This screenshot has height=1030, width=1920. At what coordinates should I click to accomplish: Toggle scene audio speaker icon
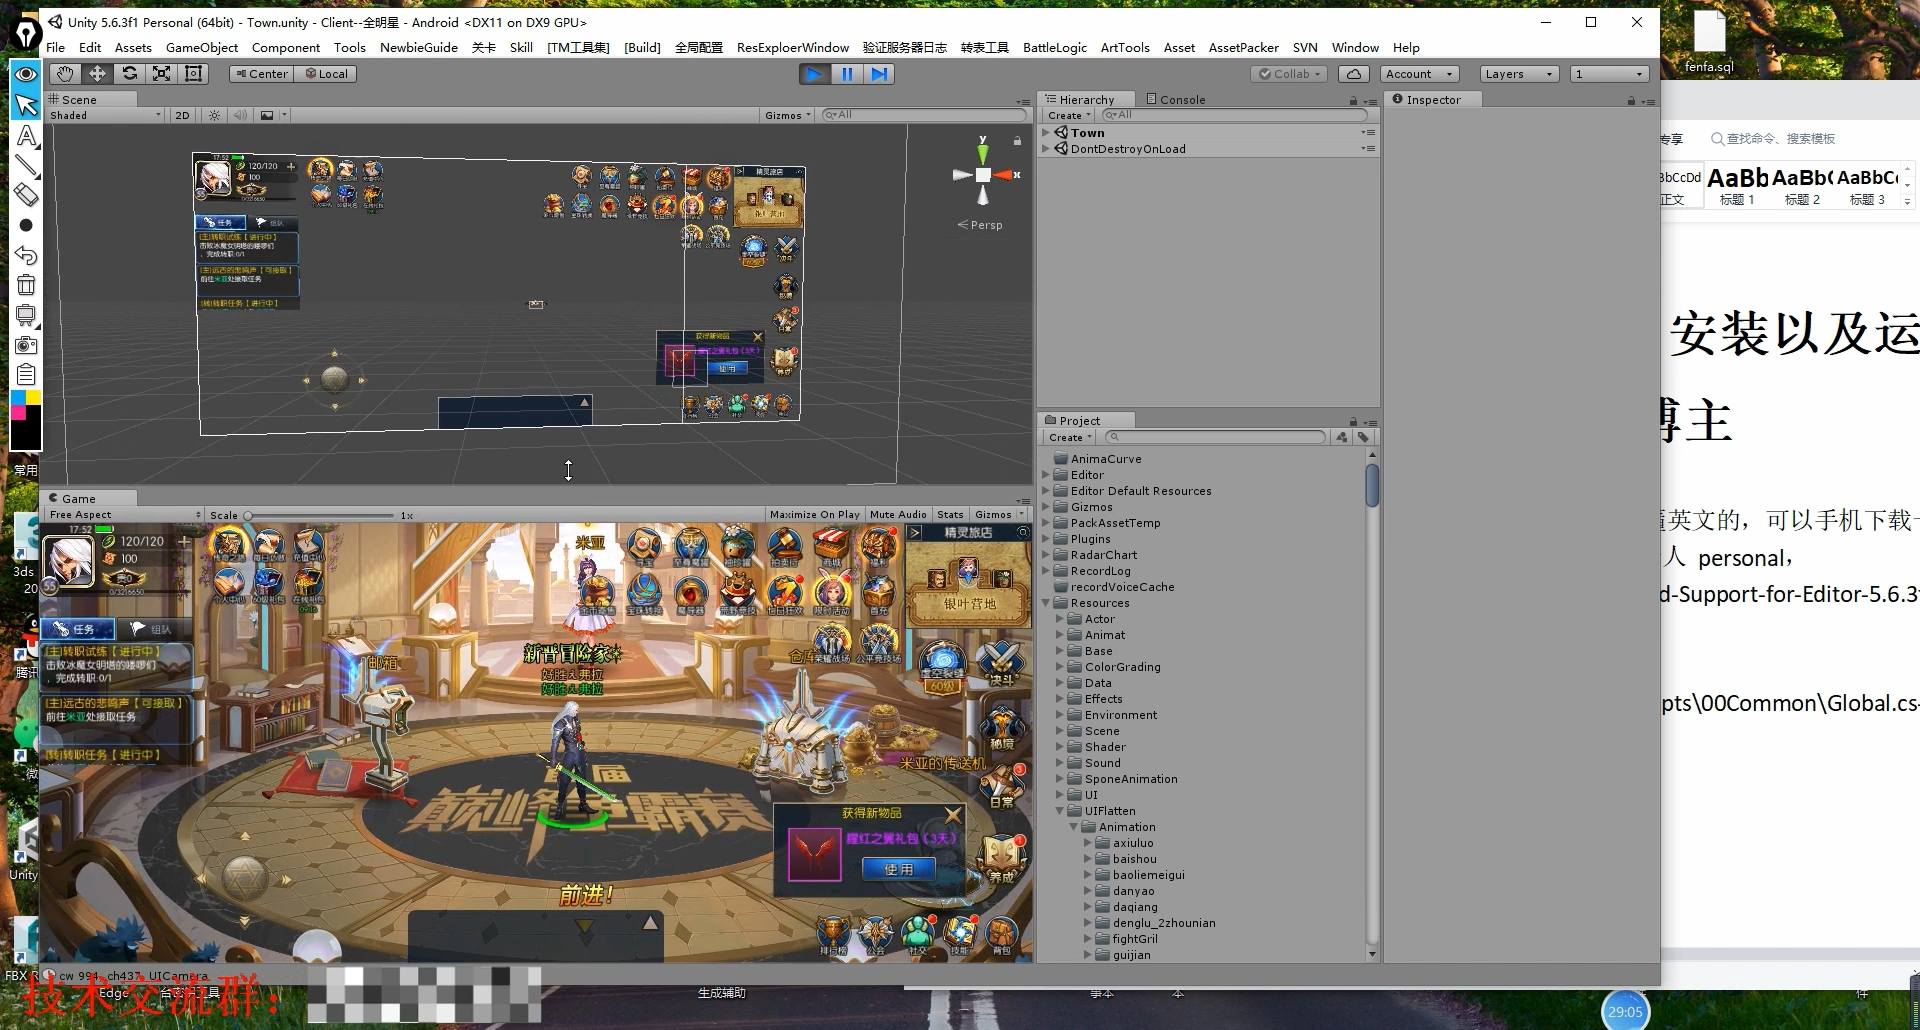240,115
